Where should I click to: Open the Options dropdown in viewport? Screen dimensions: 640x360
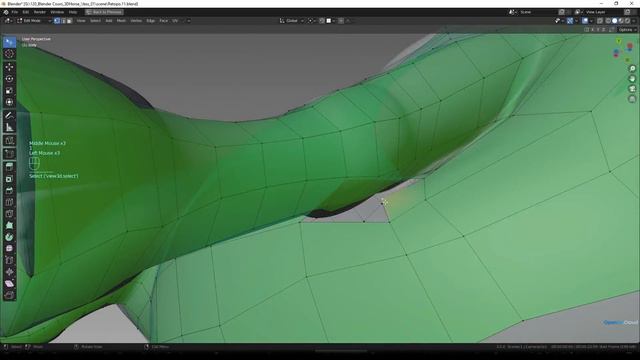click(627, 30)
